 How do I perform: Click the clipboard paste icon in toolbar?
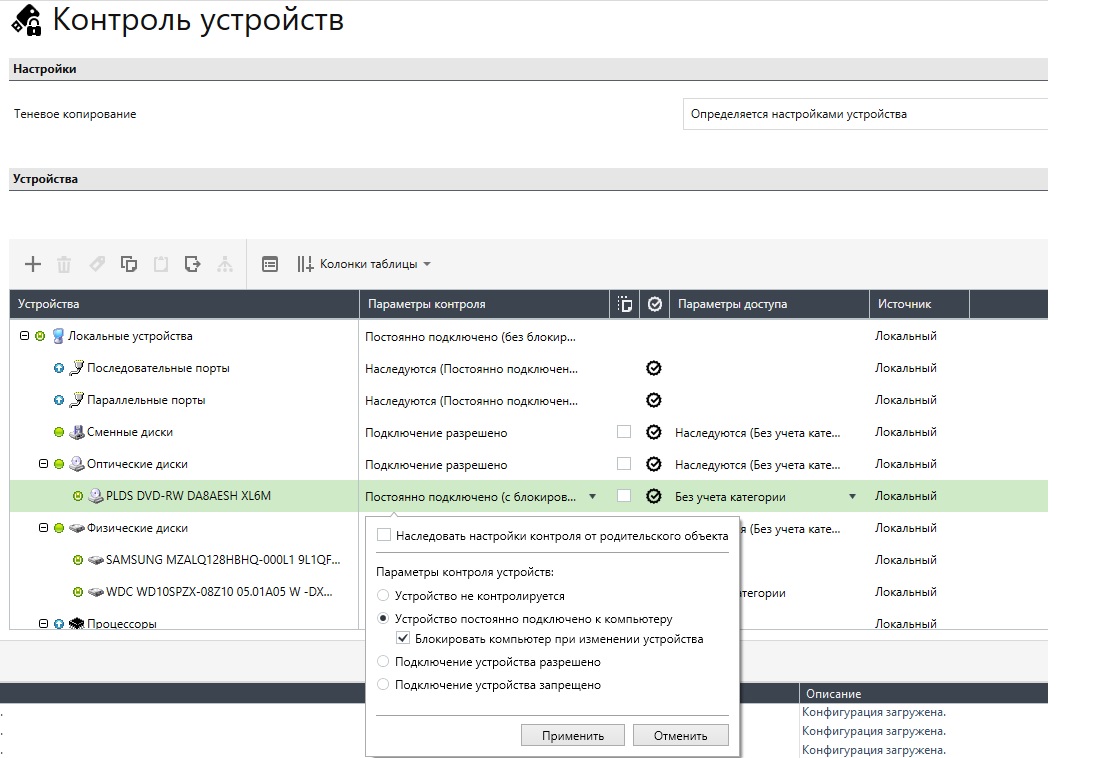pyautogui.click(x=160, y=264)
